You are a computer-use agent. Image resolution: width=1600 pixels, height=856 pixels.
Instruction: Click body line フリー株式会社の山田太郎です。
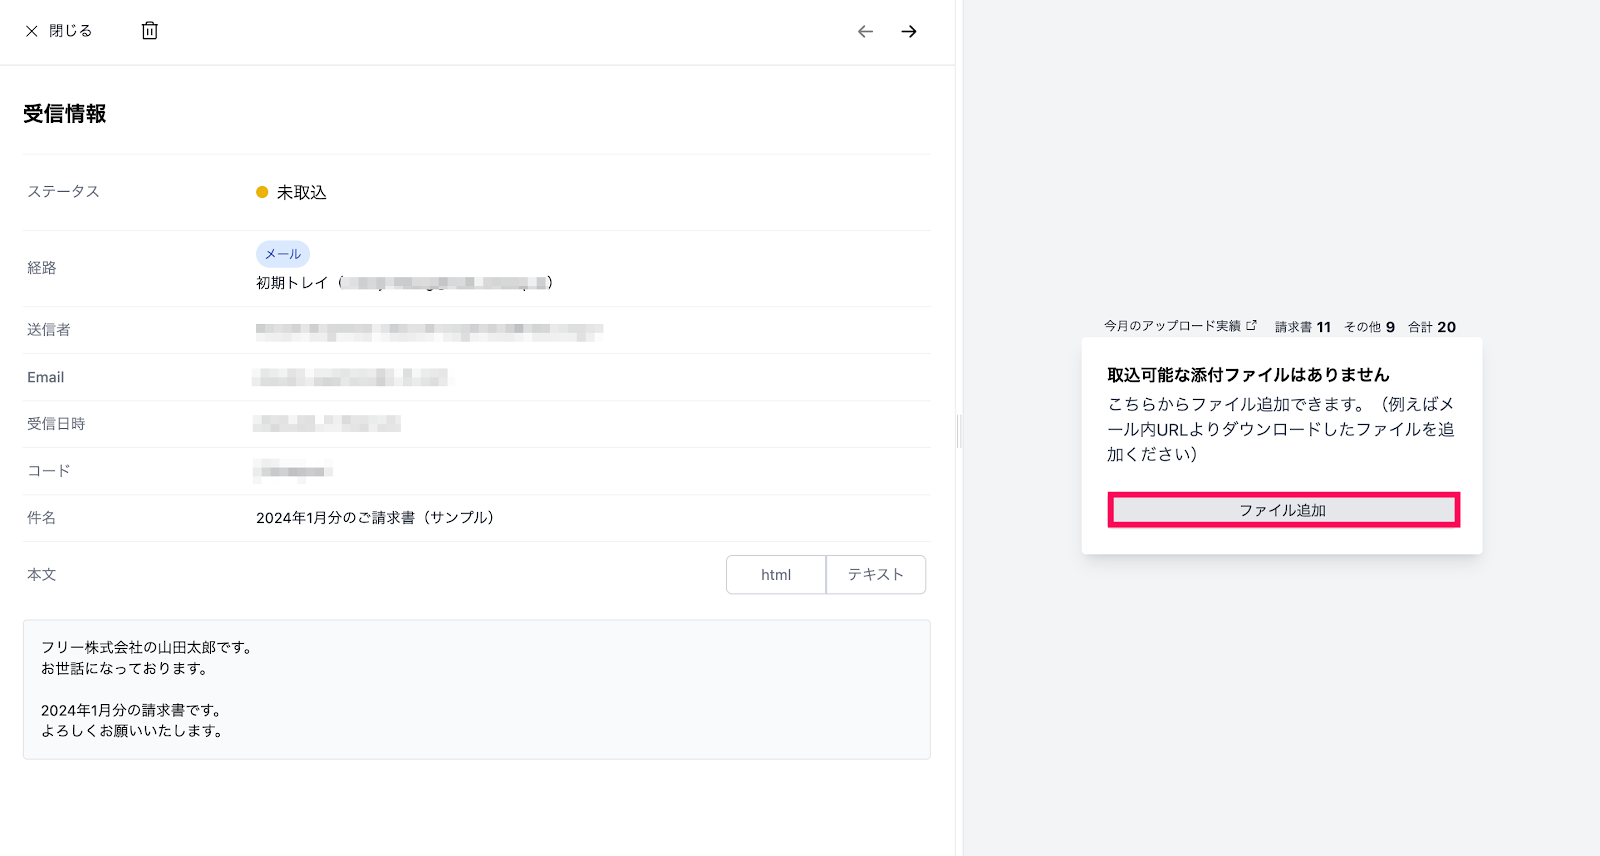tap(147, 648)
